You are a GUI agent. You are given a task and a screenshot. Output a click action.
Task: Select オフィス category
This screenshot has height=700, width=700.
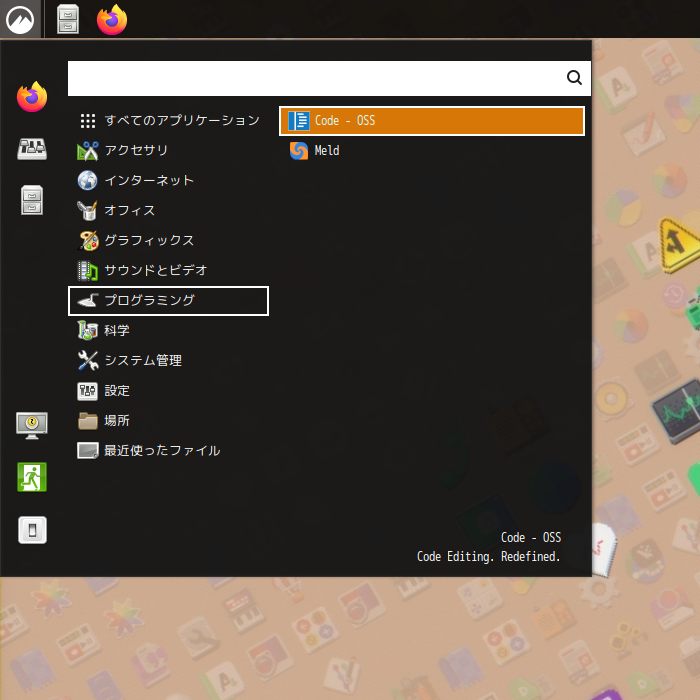(x=168, y=210)
